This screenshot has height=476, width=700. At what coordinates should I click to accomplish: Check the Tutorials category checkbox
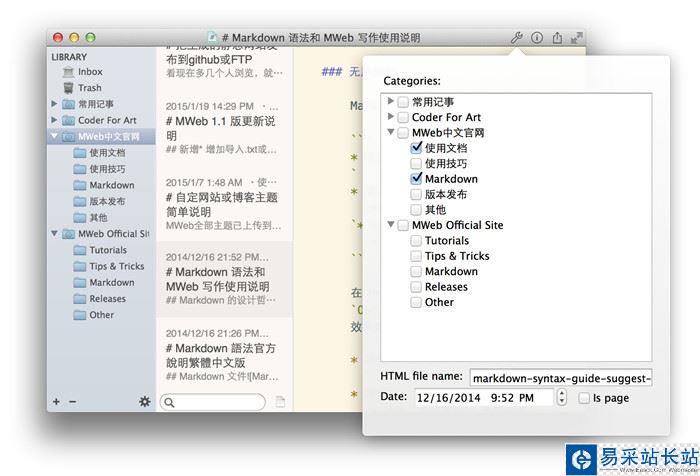click(x=416, y=240)
